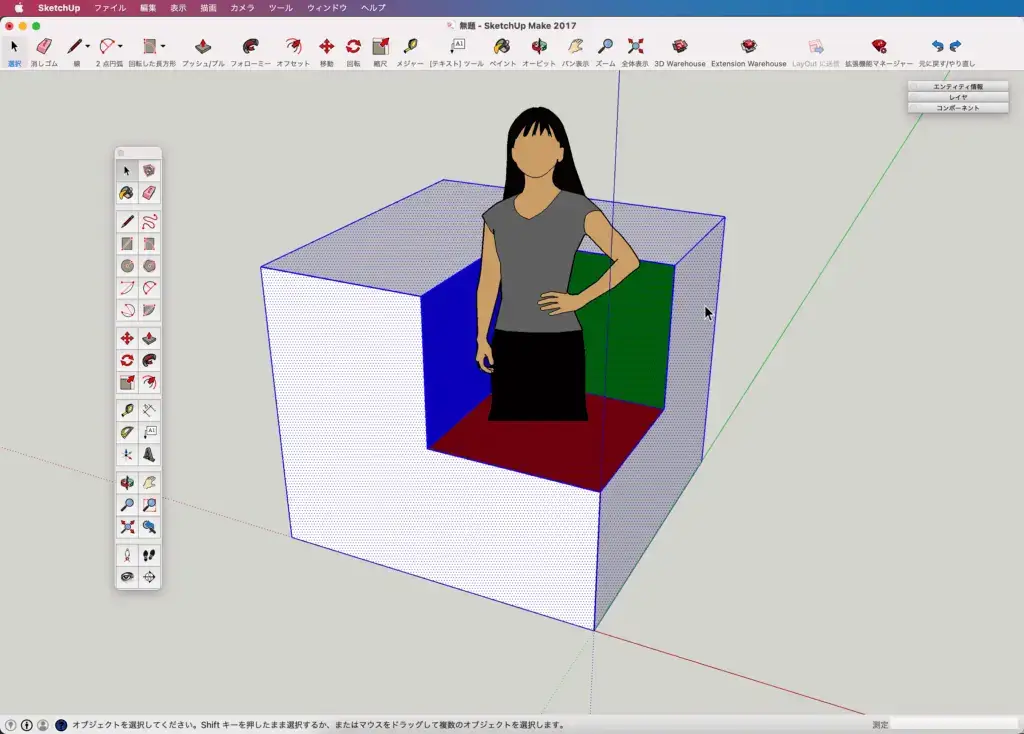Select the Section Plane tool

coord(149,577)
